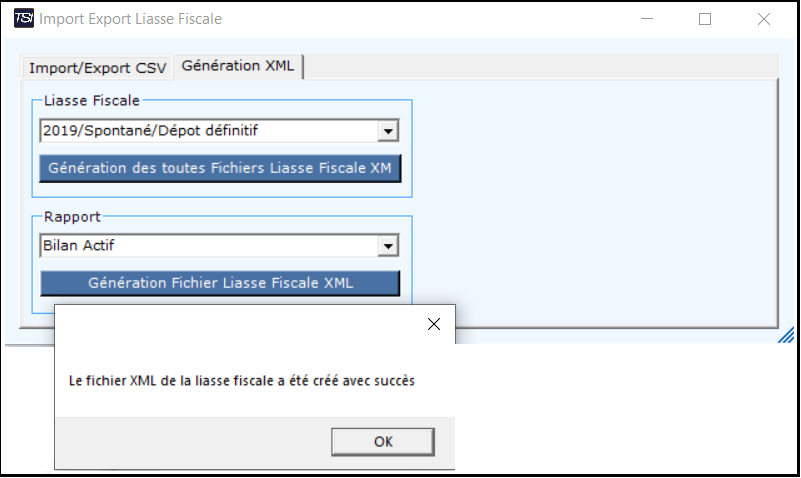
Task: Click Génération des toutes Fichiers Liasse Fiscale button
Action: pyautogui.click(x=220, y=168)
